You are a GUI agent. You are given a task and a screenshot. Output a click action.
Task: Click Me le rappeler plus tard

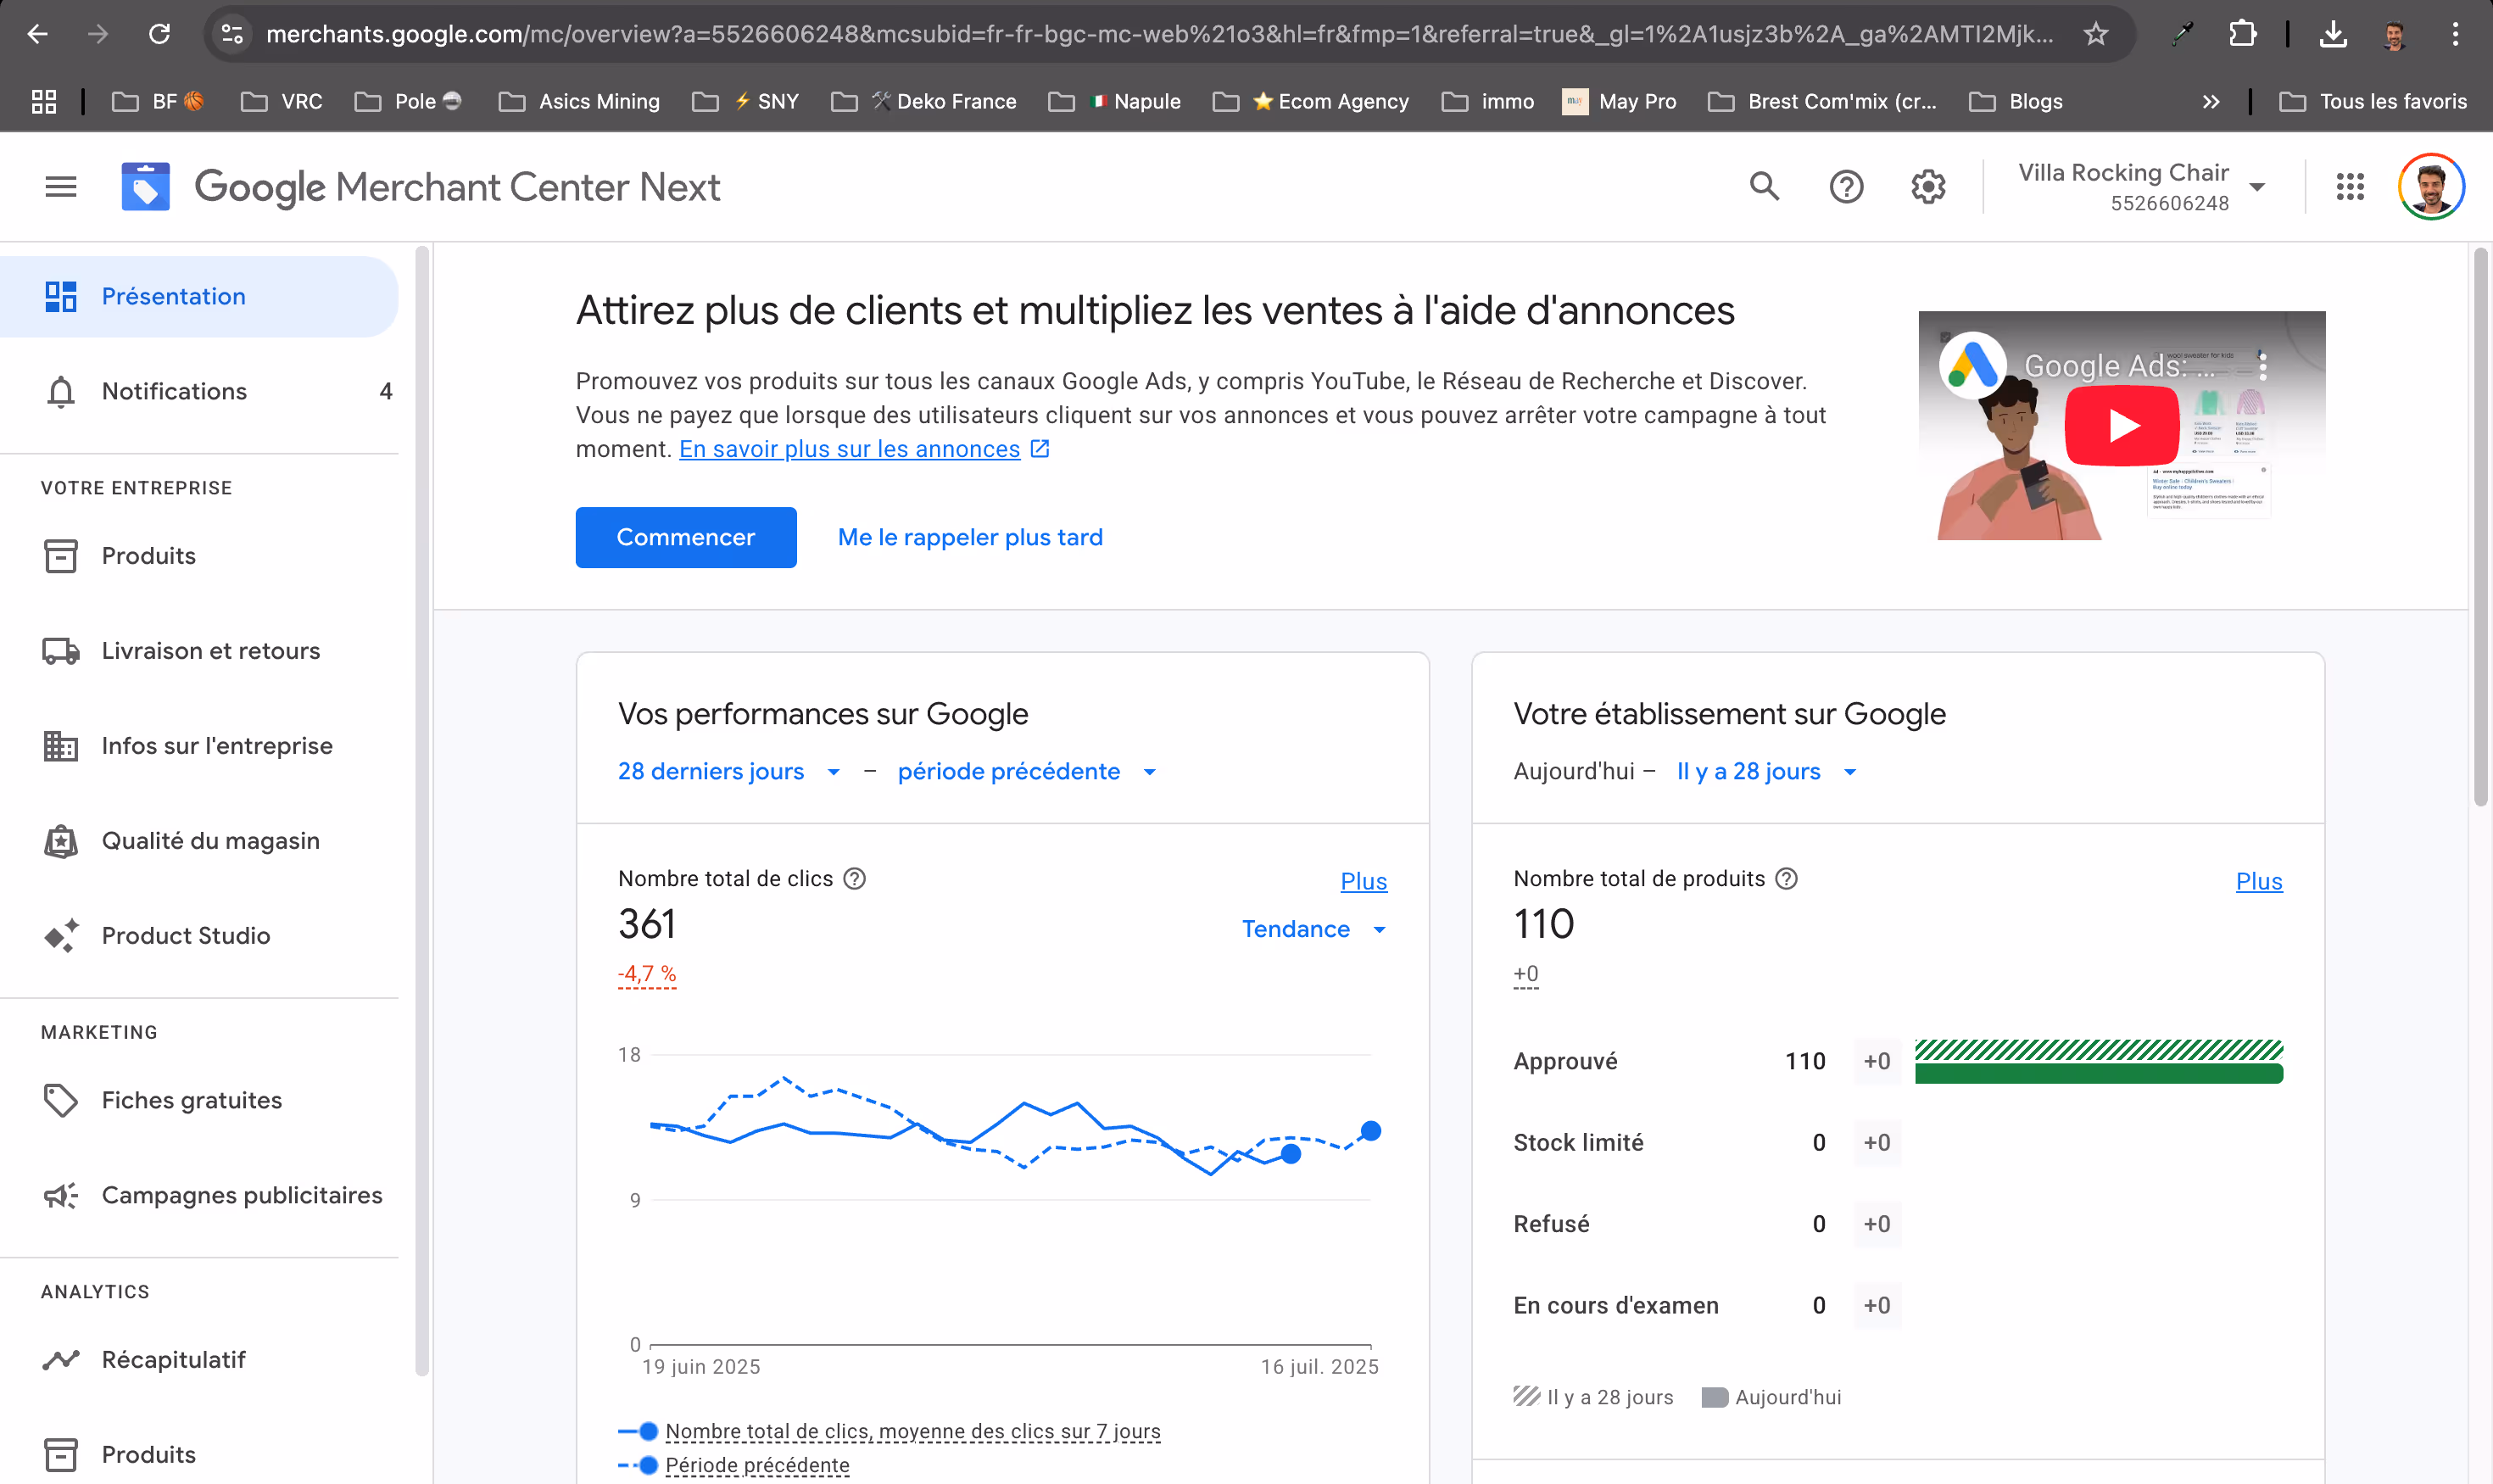(x=969, y=538)
